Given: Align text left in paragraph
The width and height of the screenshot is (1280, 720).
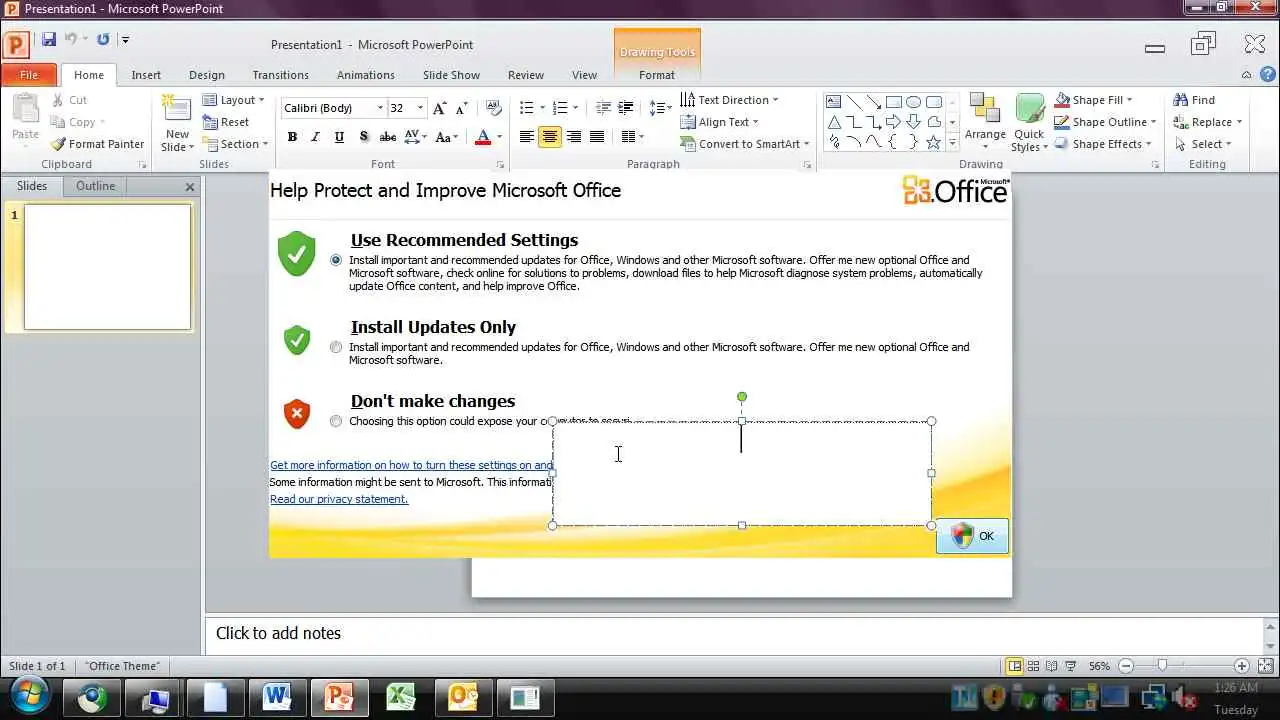Looking at the screenshot, I should [526, 137].
